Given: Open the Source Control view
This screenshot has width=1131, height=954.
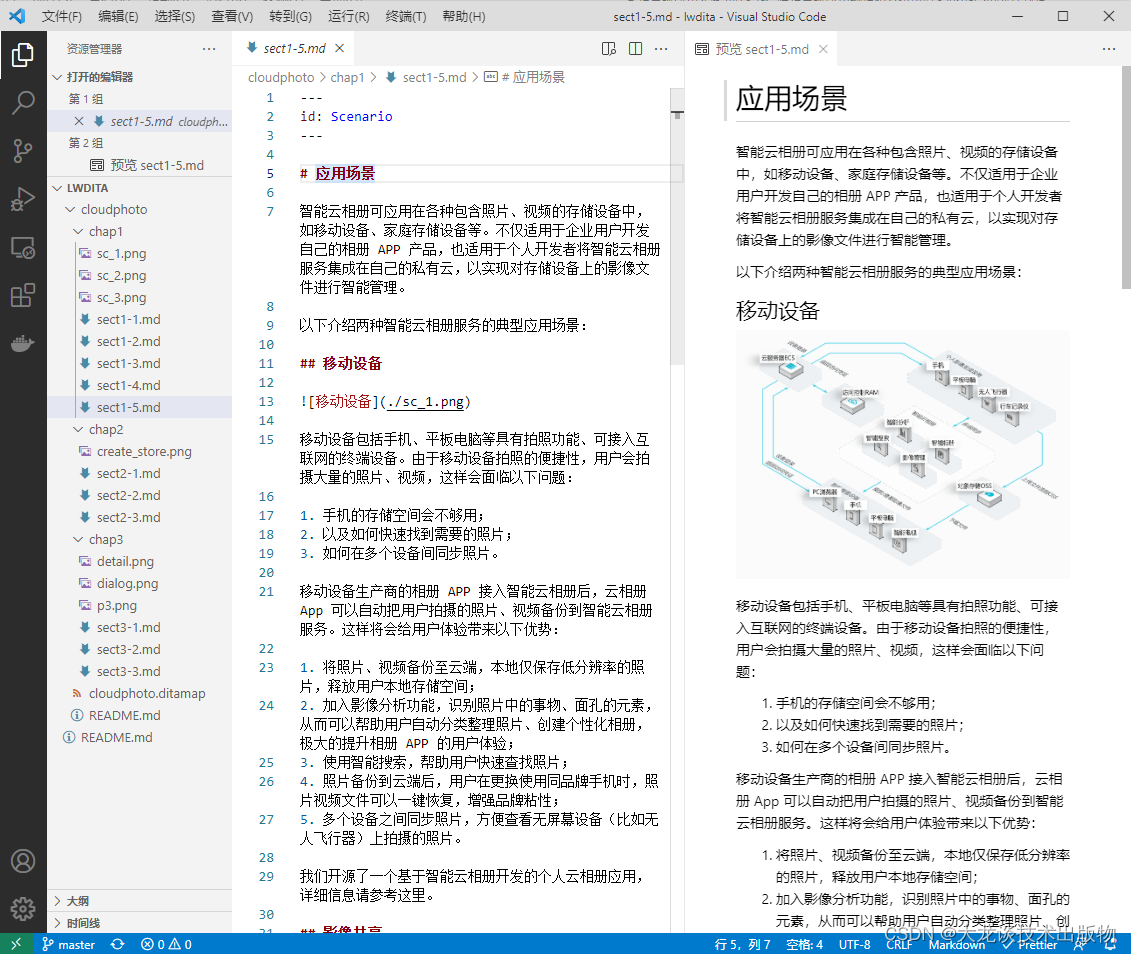Looking at the screenshot, I should [x=23, y=151].
